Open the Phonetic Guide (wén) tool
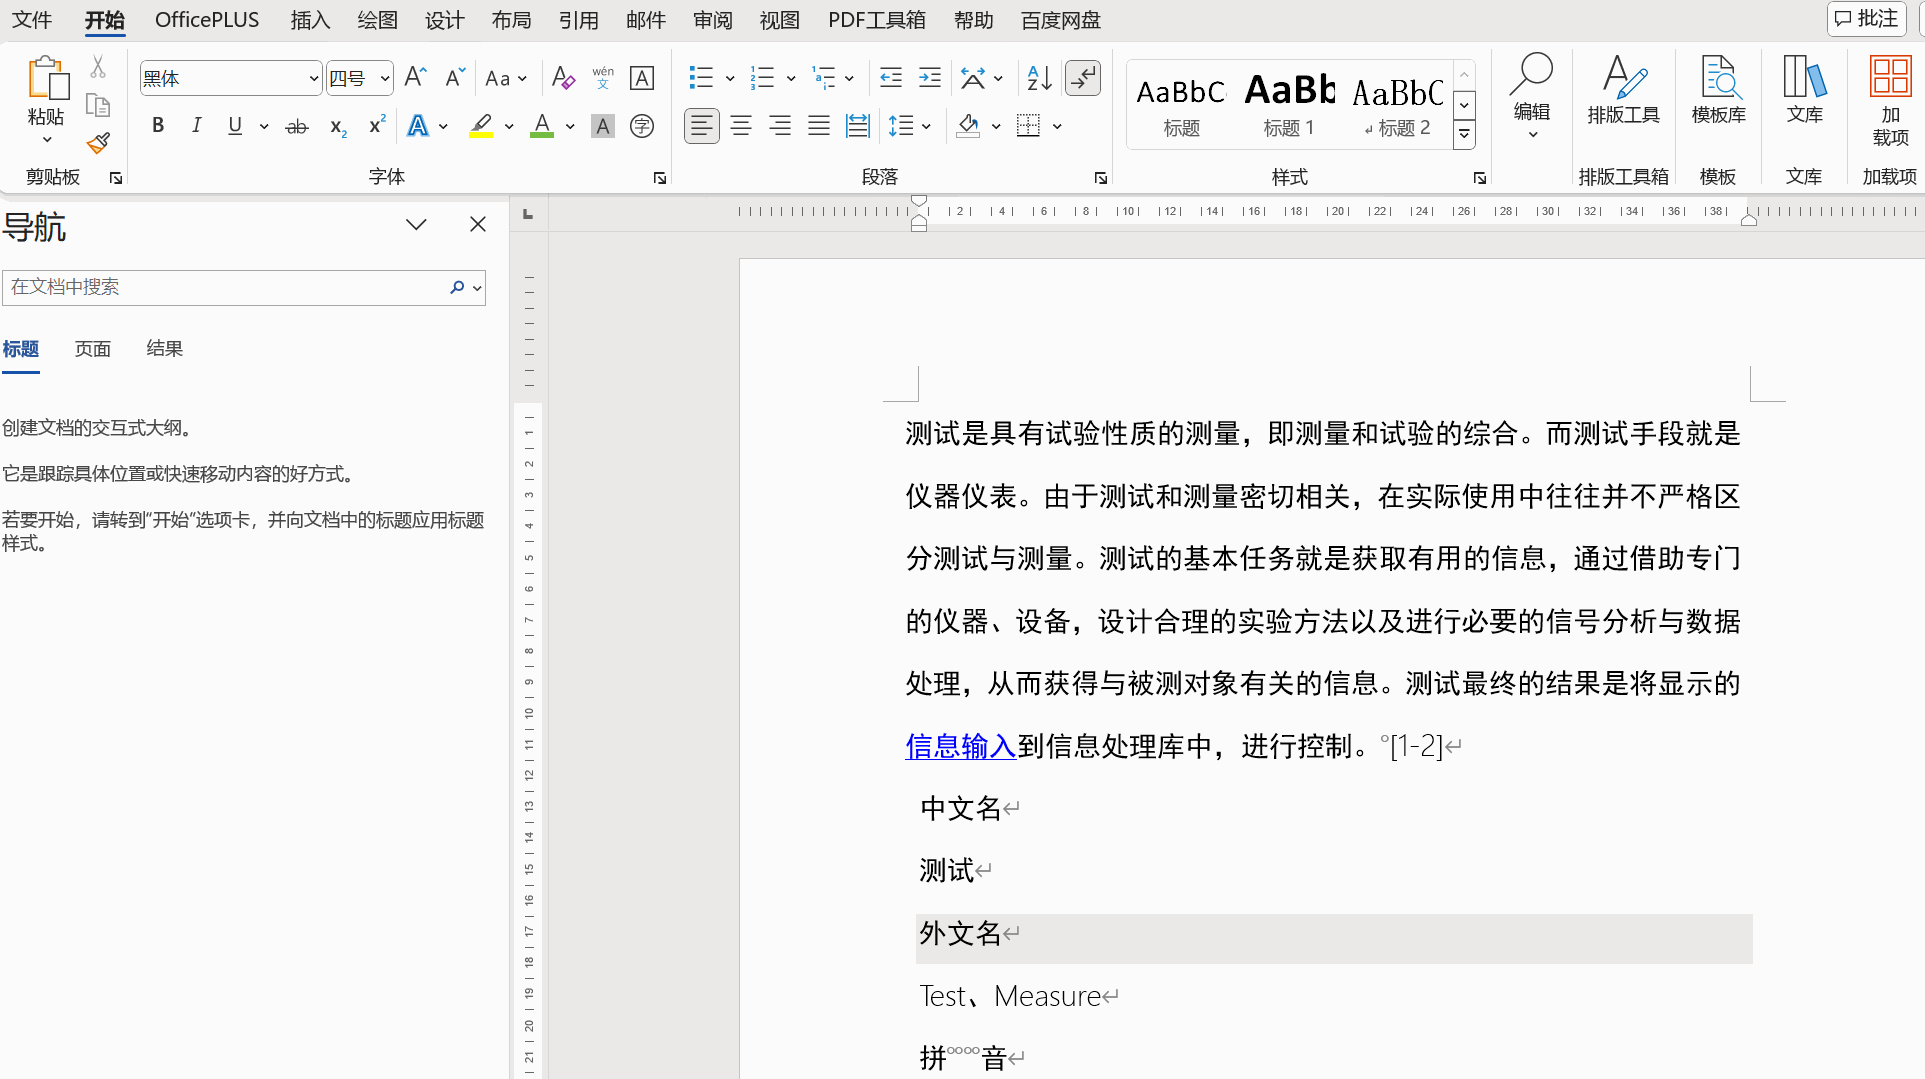This screenshot has height=1079, width=1925. [x=602, y=78]
